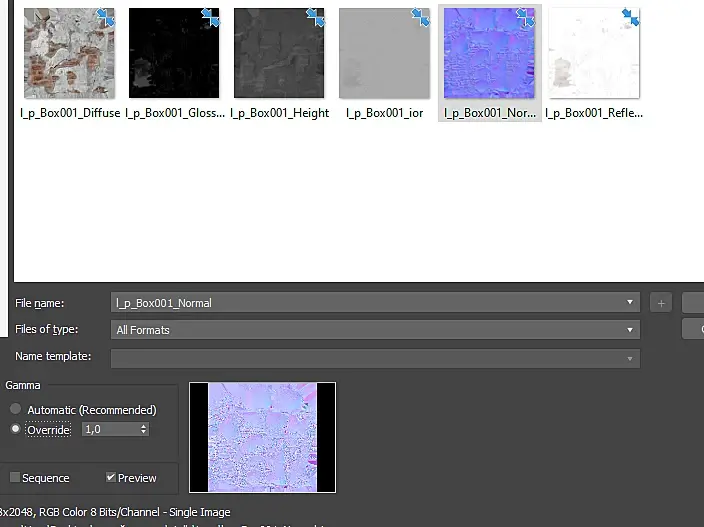Screen dimensions: 704x527
Task: Select Automatic (Recommended) gamma option
Action: [16, 409]
